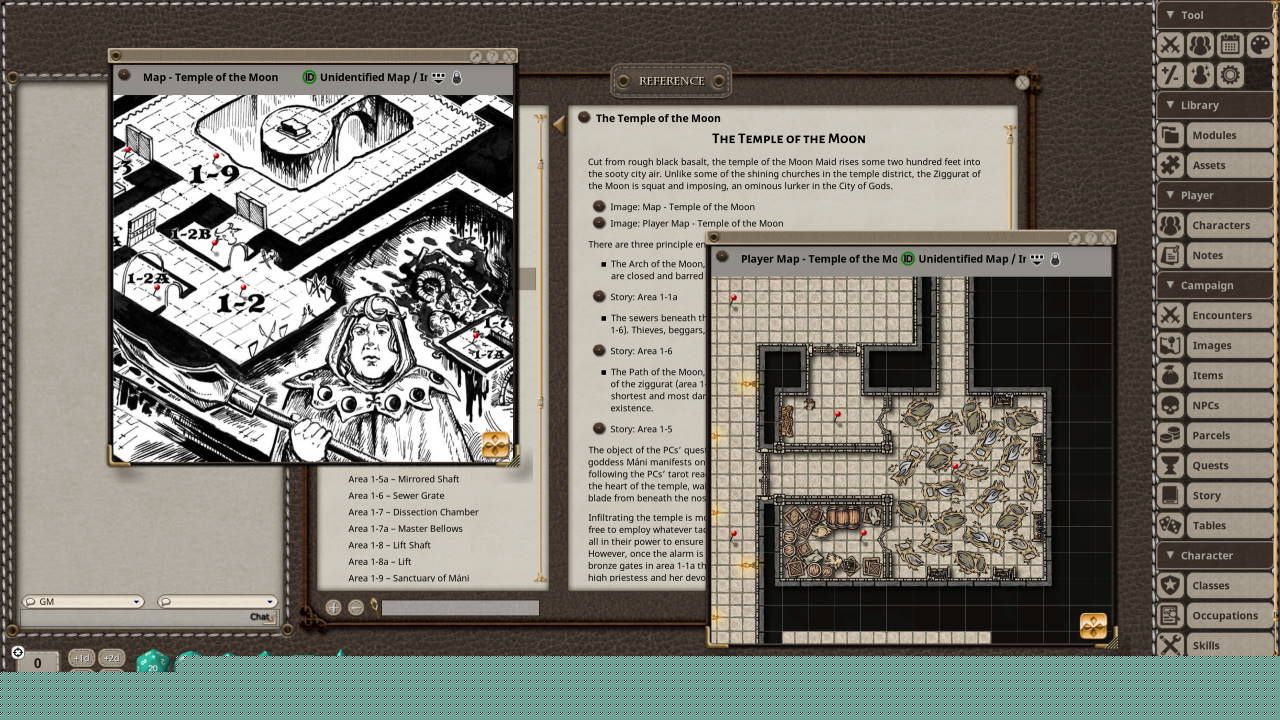Screen dimensions: 1280x720
Task: Click the Story book icon
Action: coord(1170,495)
